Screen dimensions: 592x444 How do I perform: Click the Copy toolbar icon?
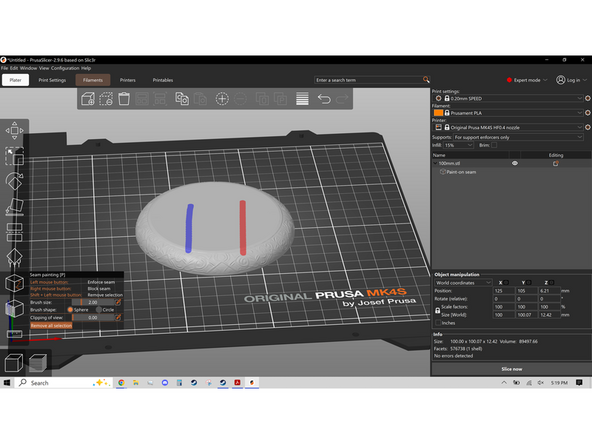182,99
